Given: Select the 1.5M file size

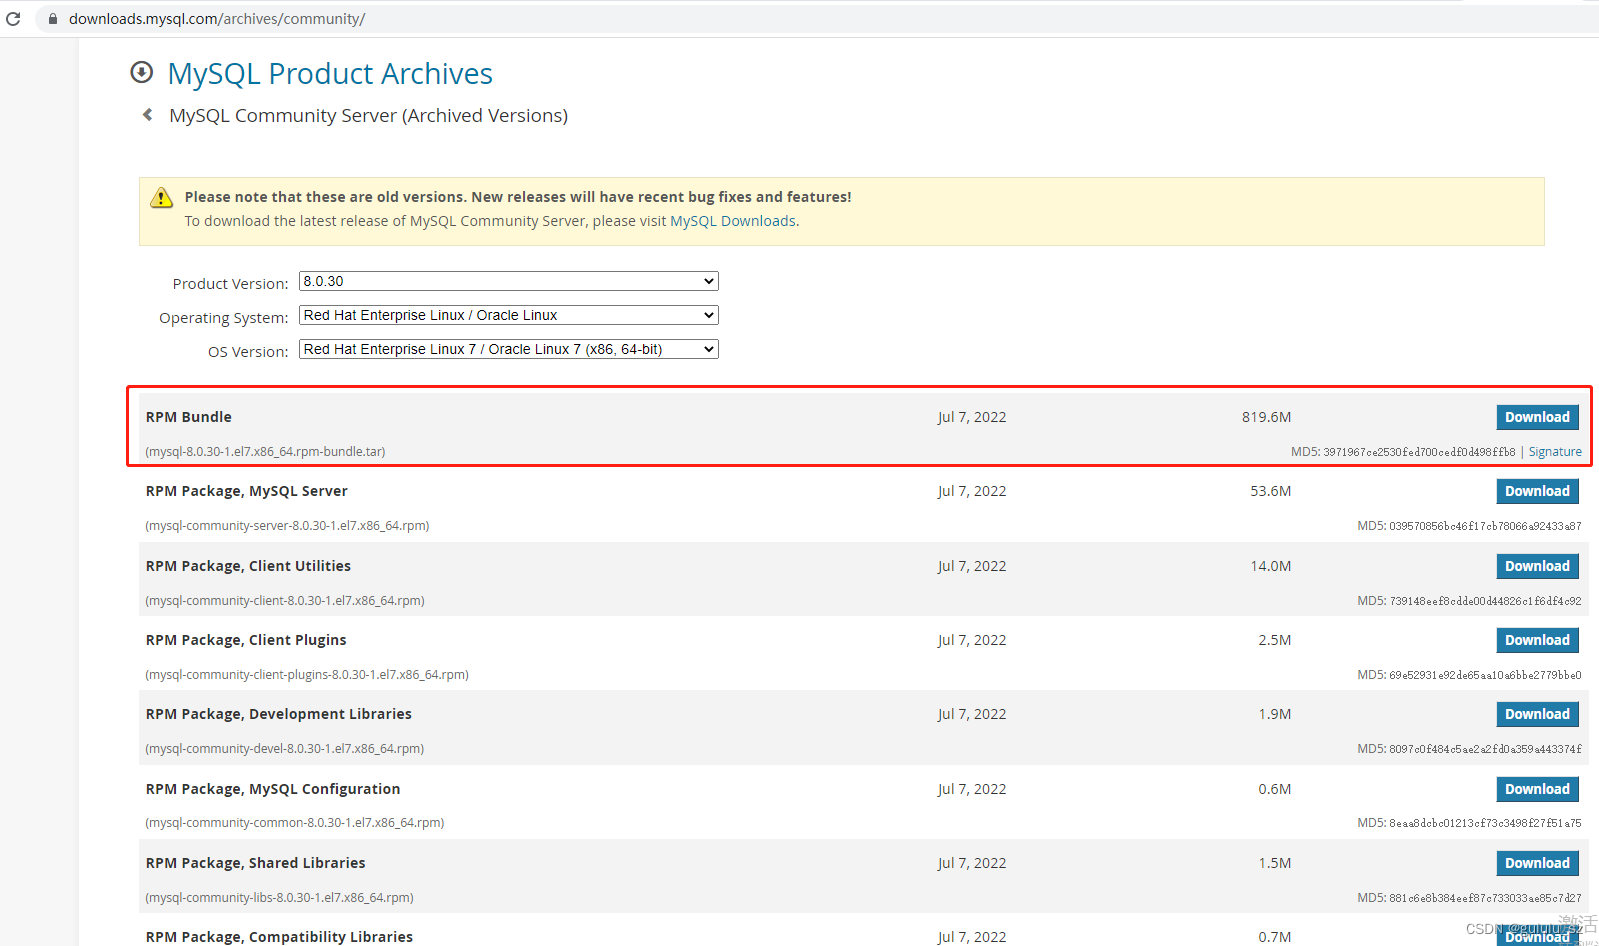Looking at the screenshot, I should pos(1275,863).
